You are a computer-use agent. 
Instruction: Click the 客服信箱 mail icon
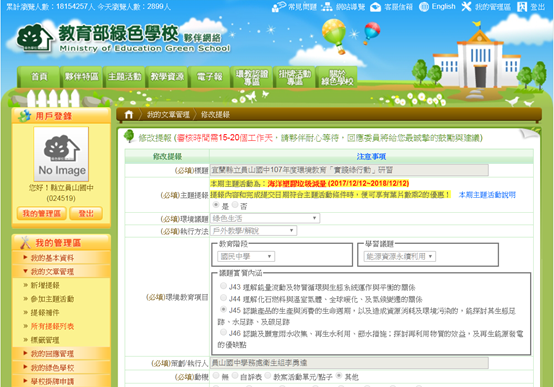pos(375,7)
